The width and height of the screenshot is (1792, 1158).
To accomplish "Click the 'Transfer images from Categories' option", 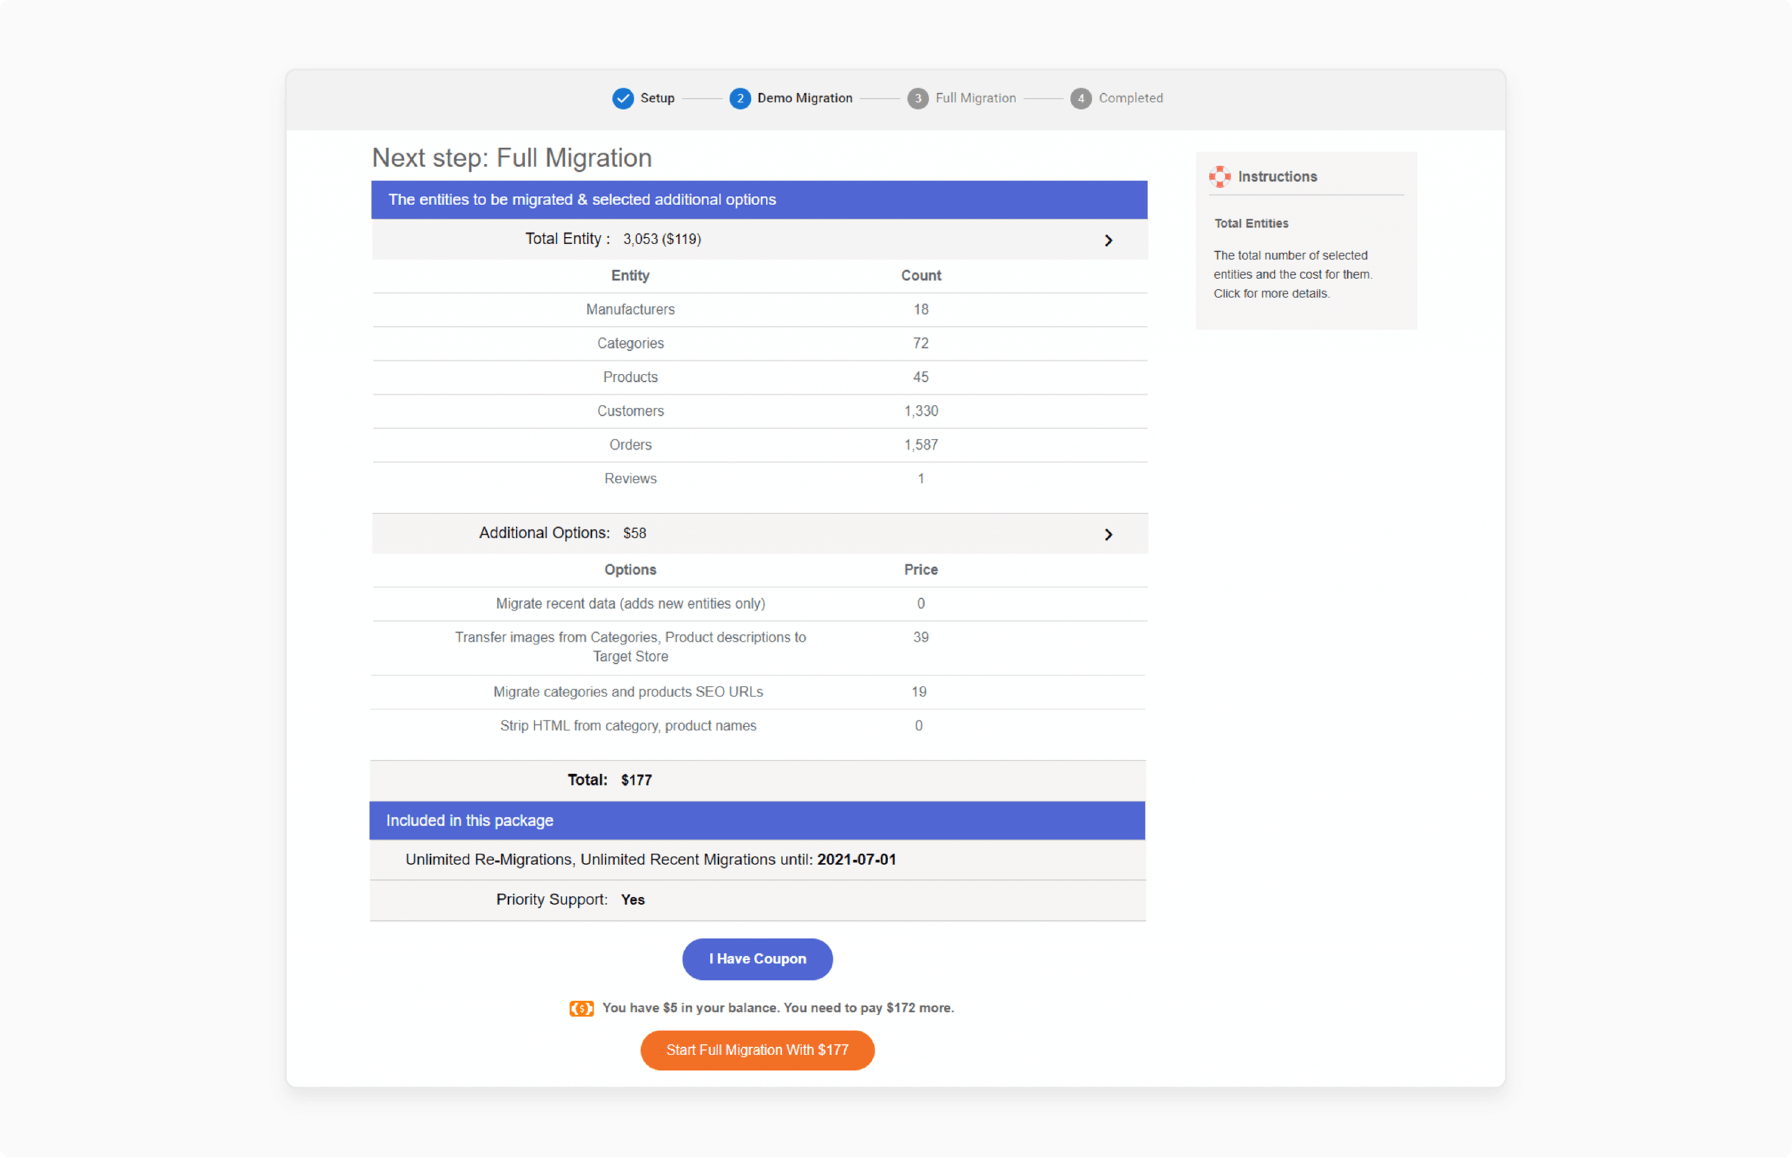I will [631, 647].
